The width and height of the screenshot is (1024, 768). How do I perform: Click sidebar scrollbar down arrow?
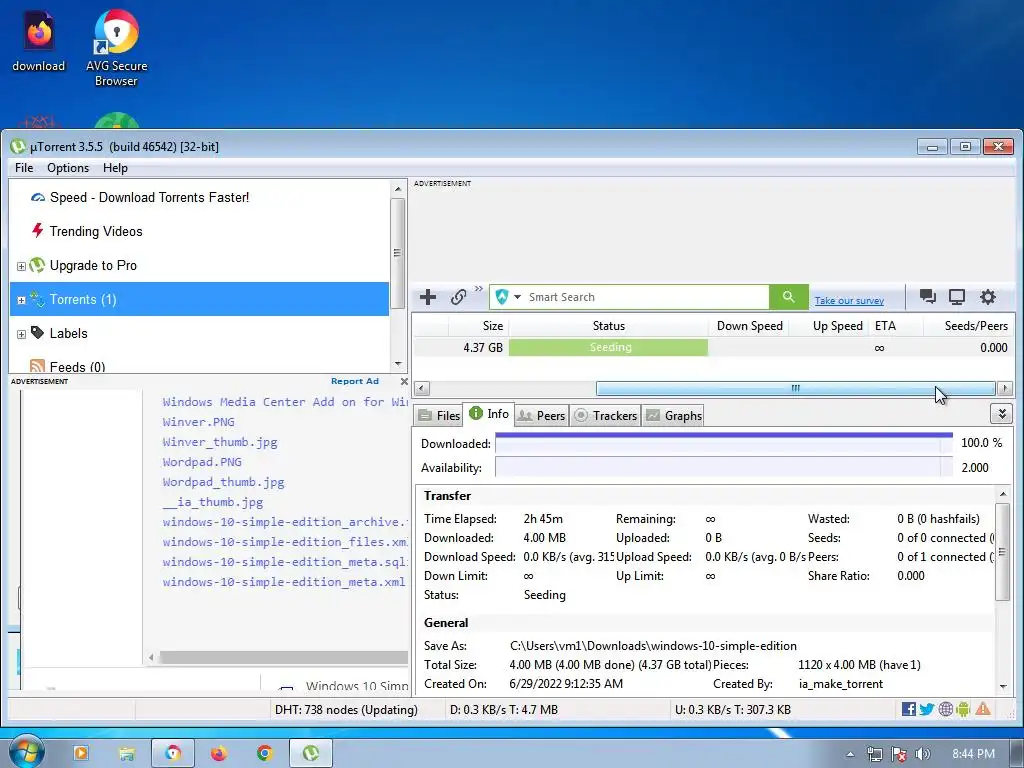pyautogui.click(x=398, y=364)
